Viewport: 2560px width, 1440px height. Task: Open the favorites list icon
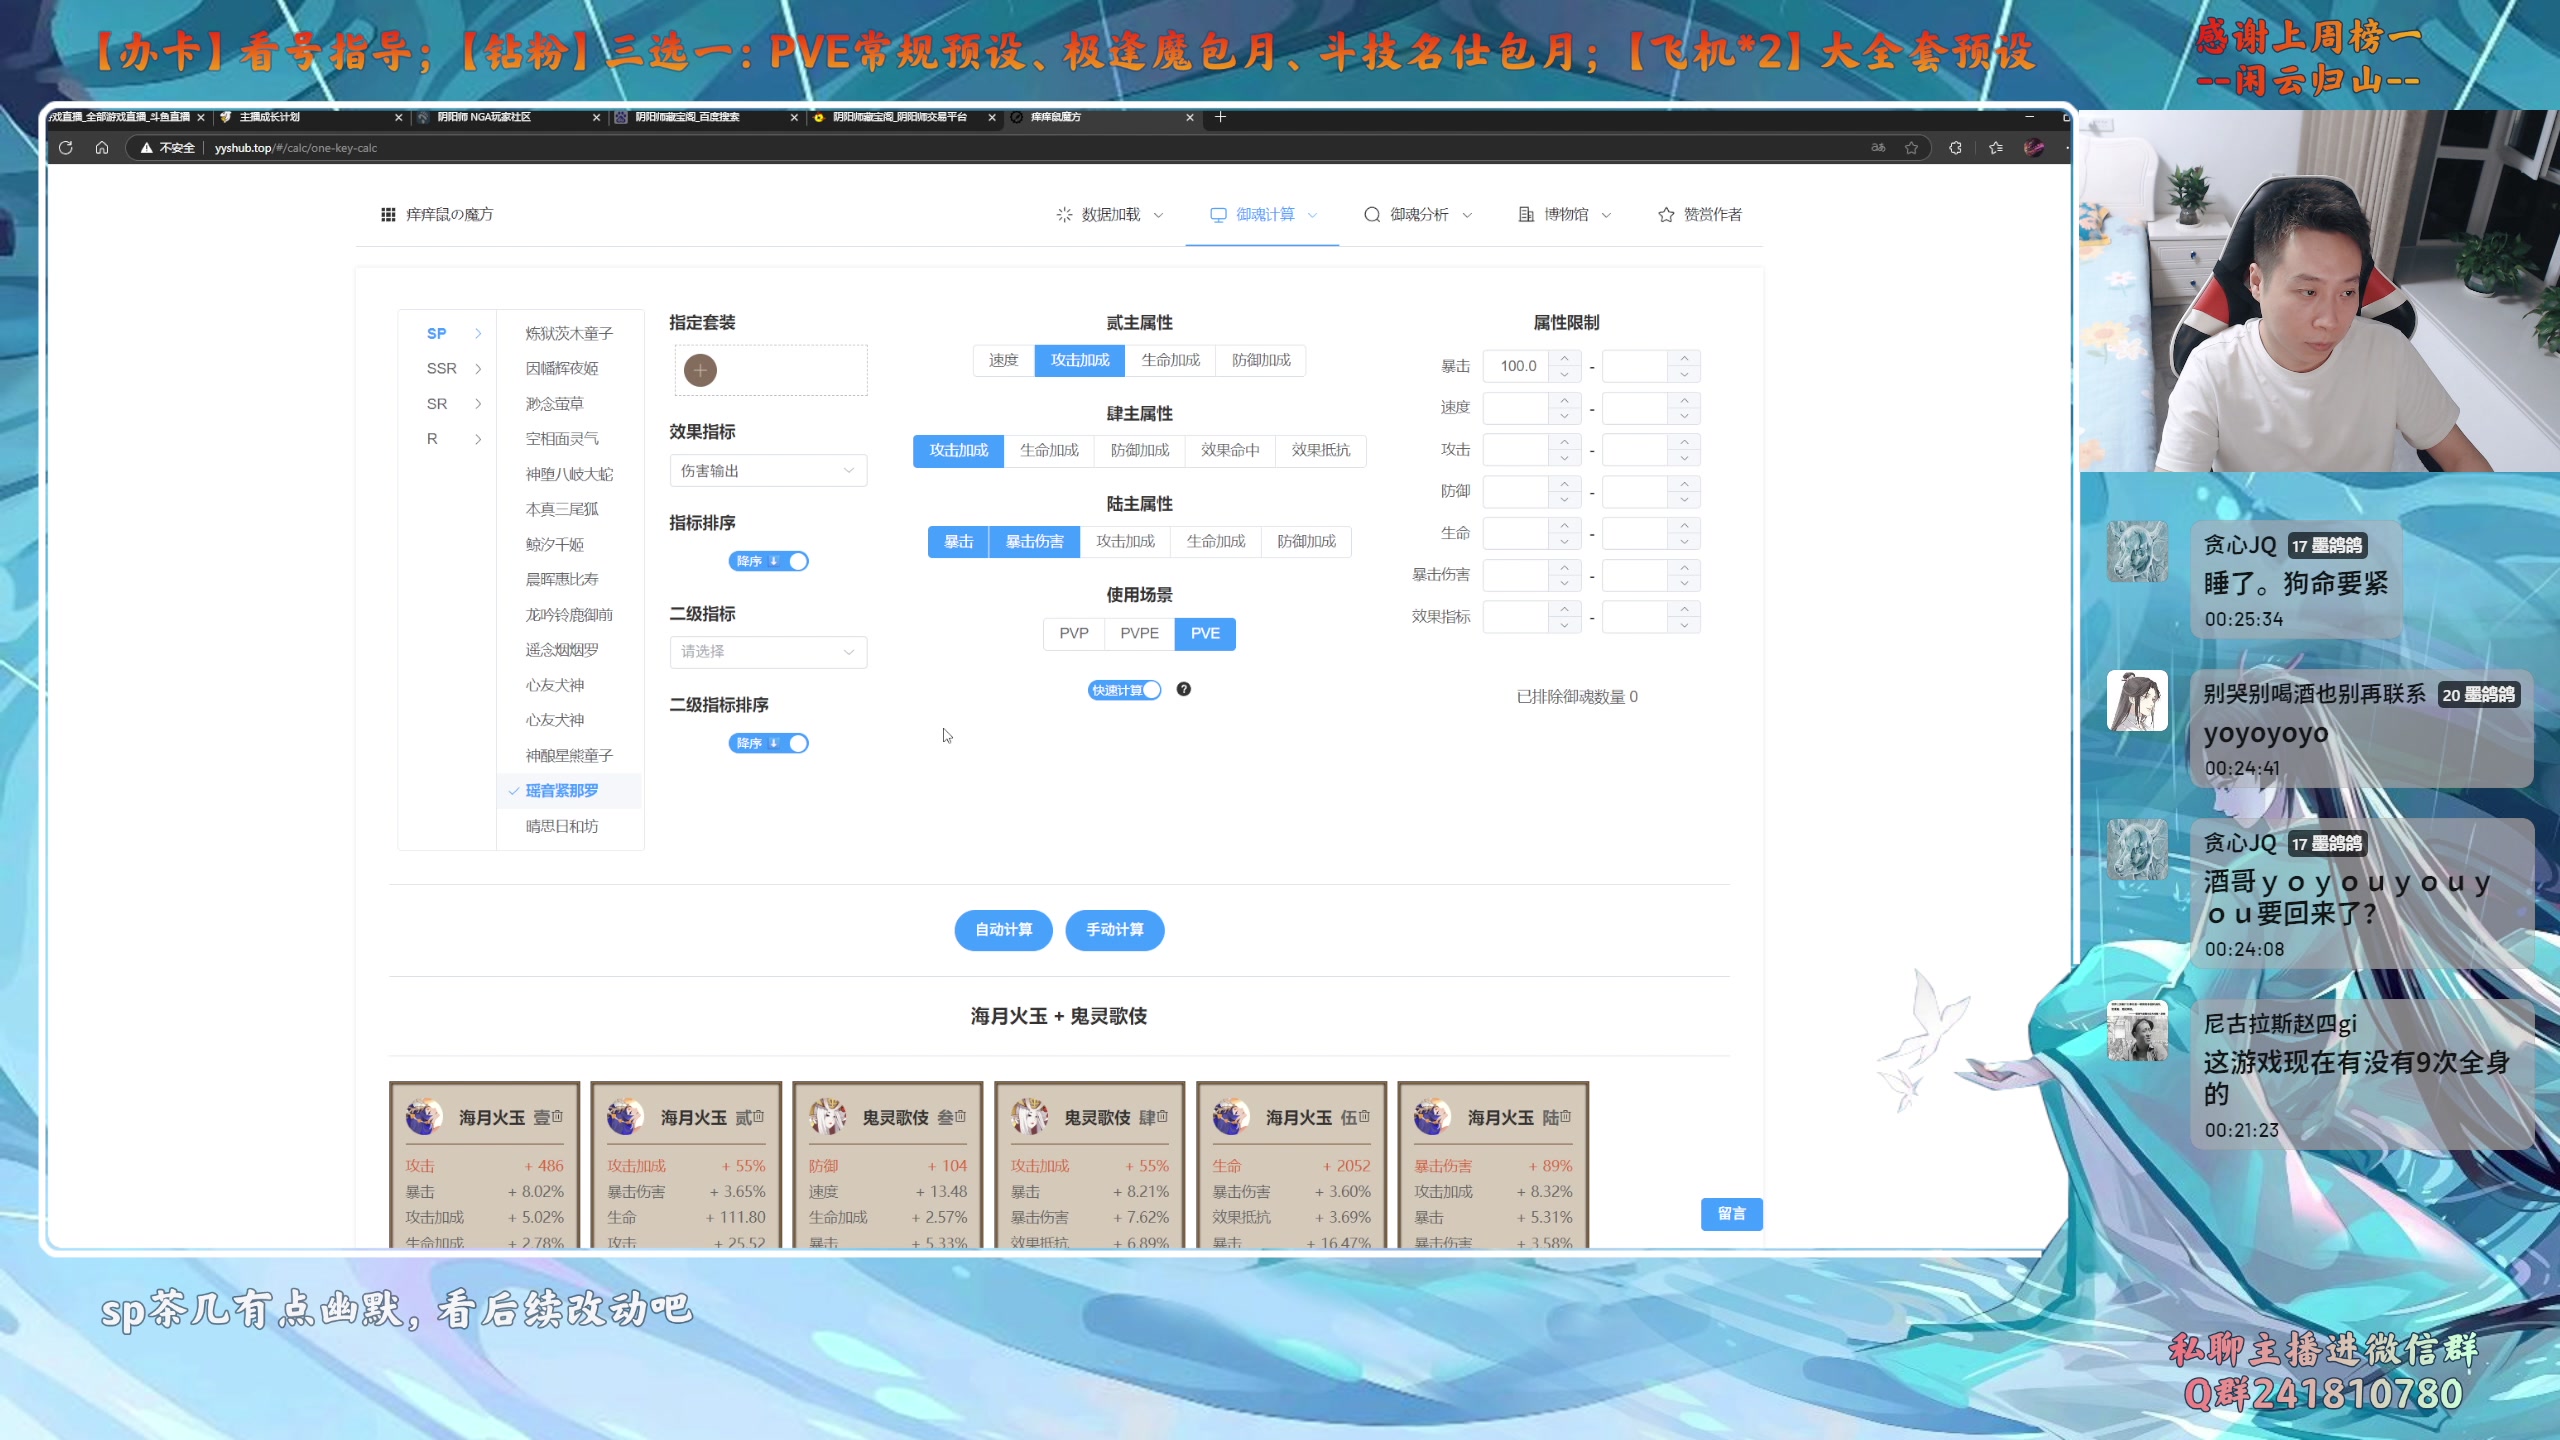point(1996,148)
